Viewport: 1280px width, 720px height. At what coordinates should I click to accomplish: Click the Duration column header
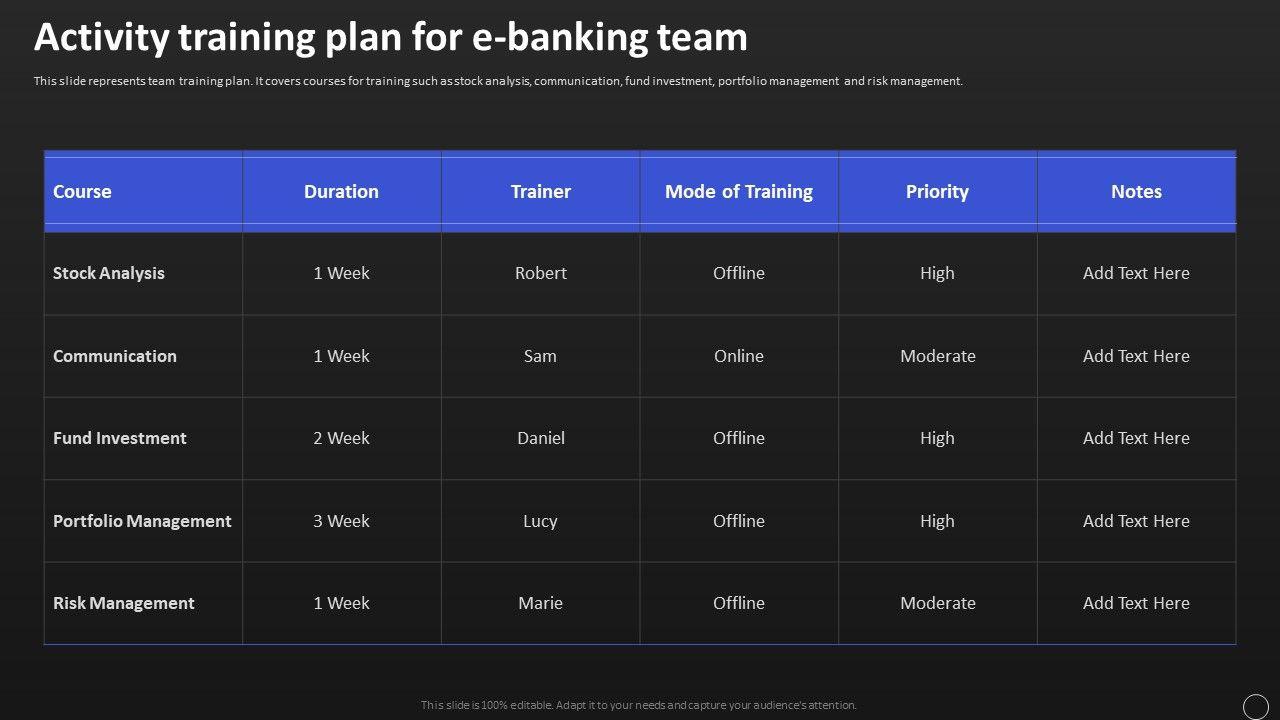pyautogui.click(x=341, y=191)
